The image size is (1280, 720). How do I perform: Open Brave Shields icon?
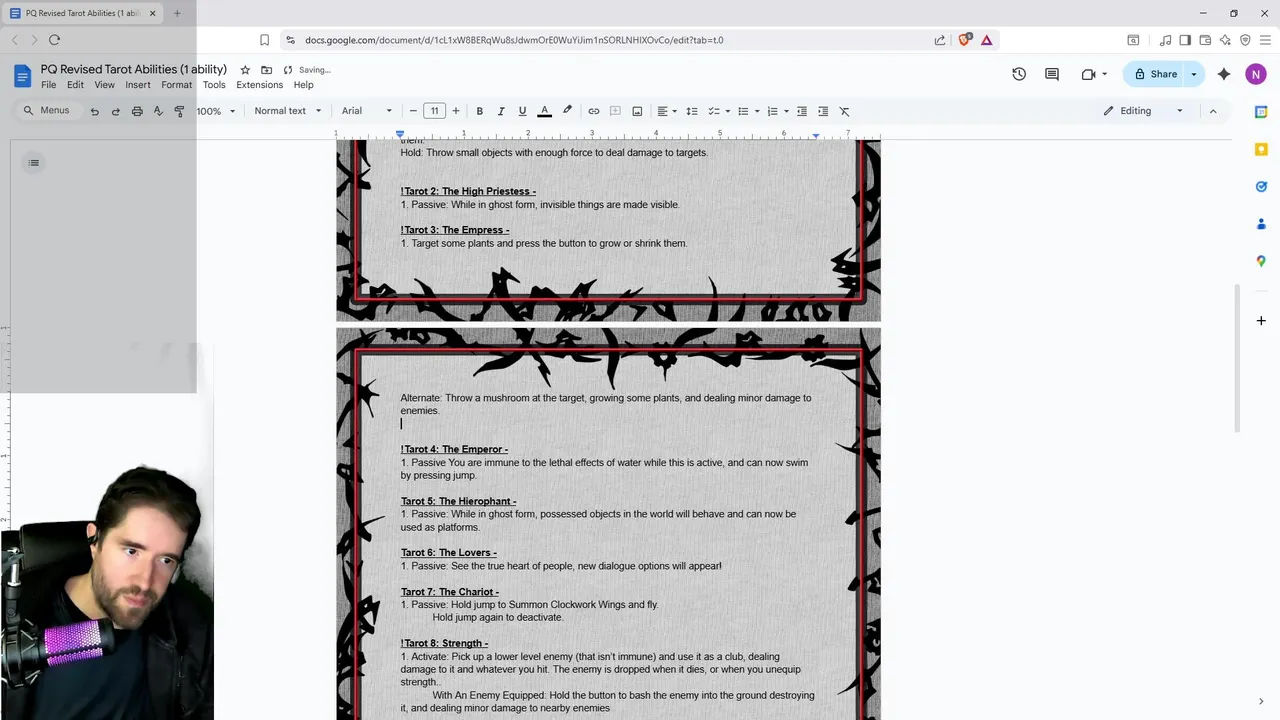(x=965, y=40)
